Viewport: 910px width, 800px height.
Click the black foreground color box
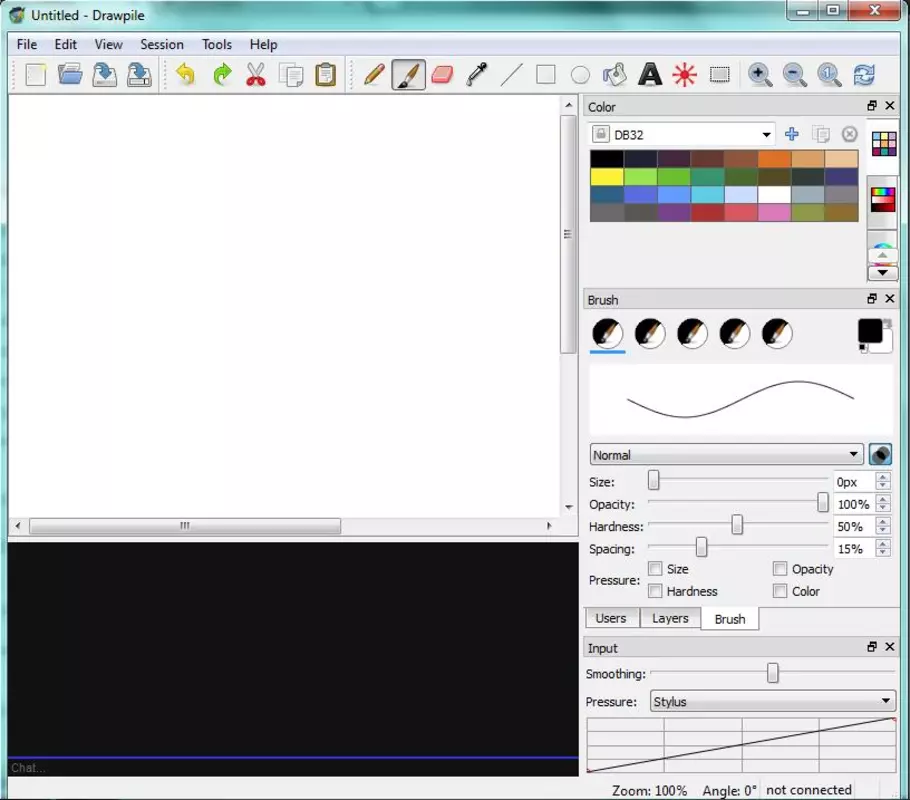(x=869, y=331)
